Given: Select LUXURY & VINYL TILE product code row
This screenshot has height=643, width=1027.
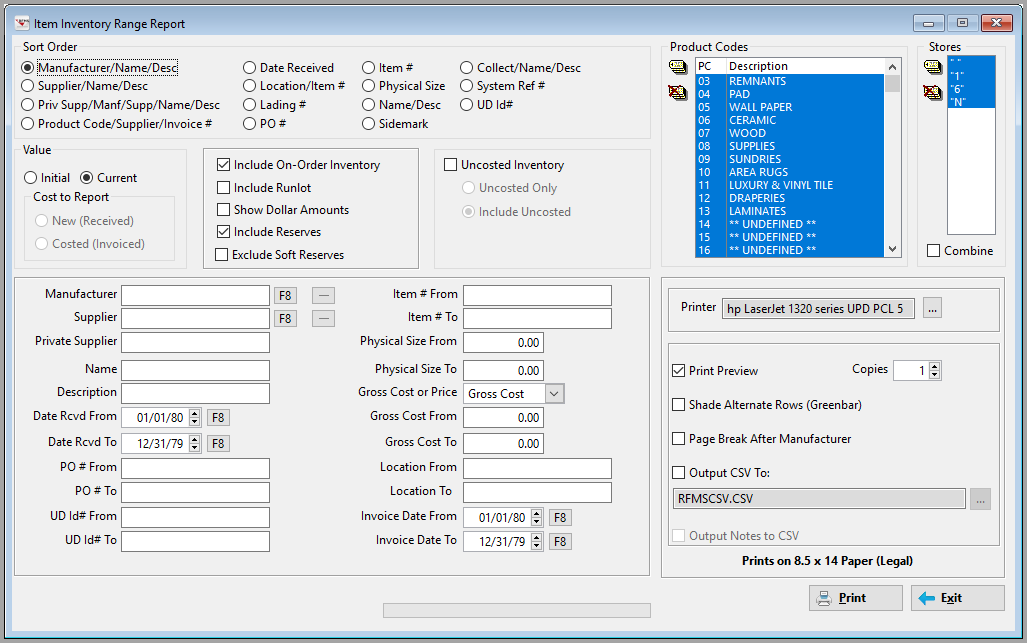Looking at the screenshot, I should tap(789, 185).
